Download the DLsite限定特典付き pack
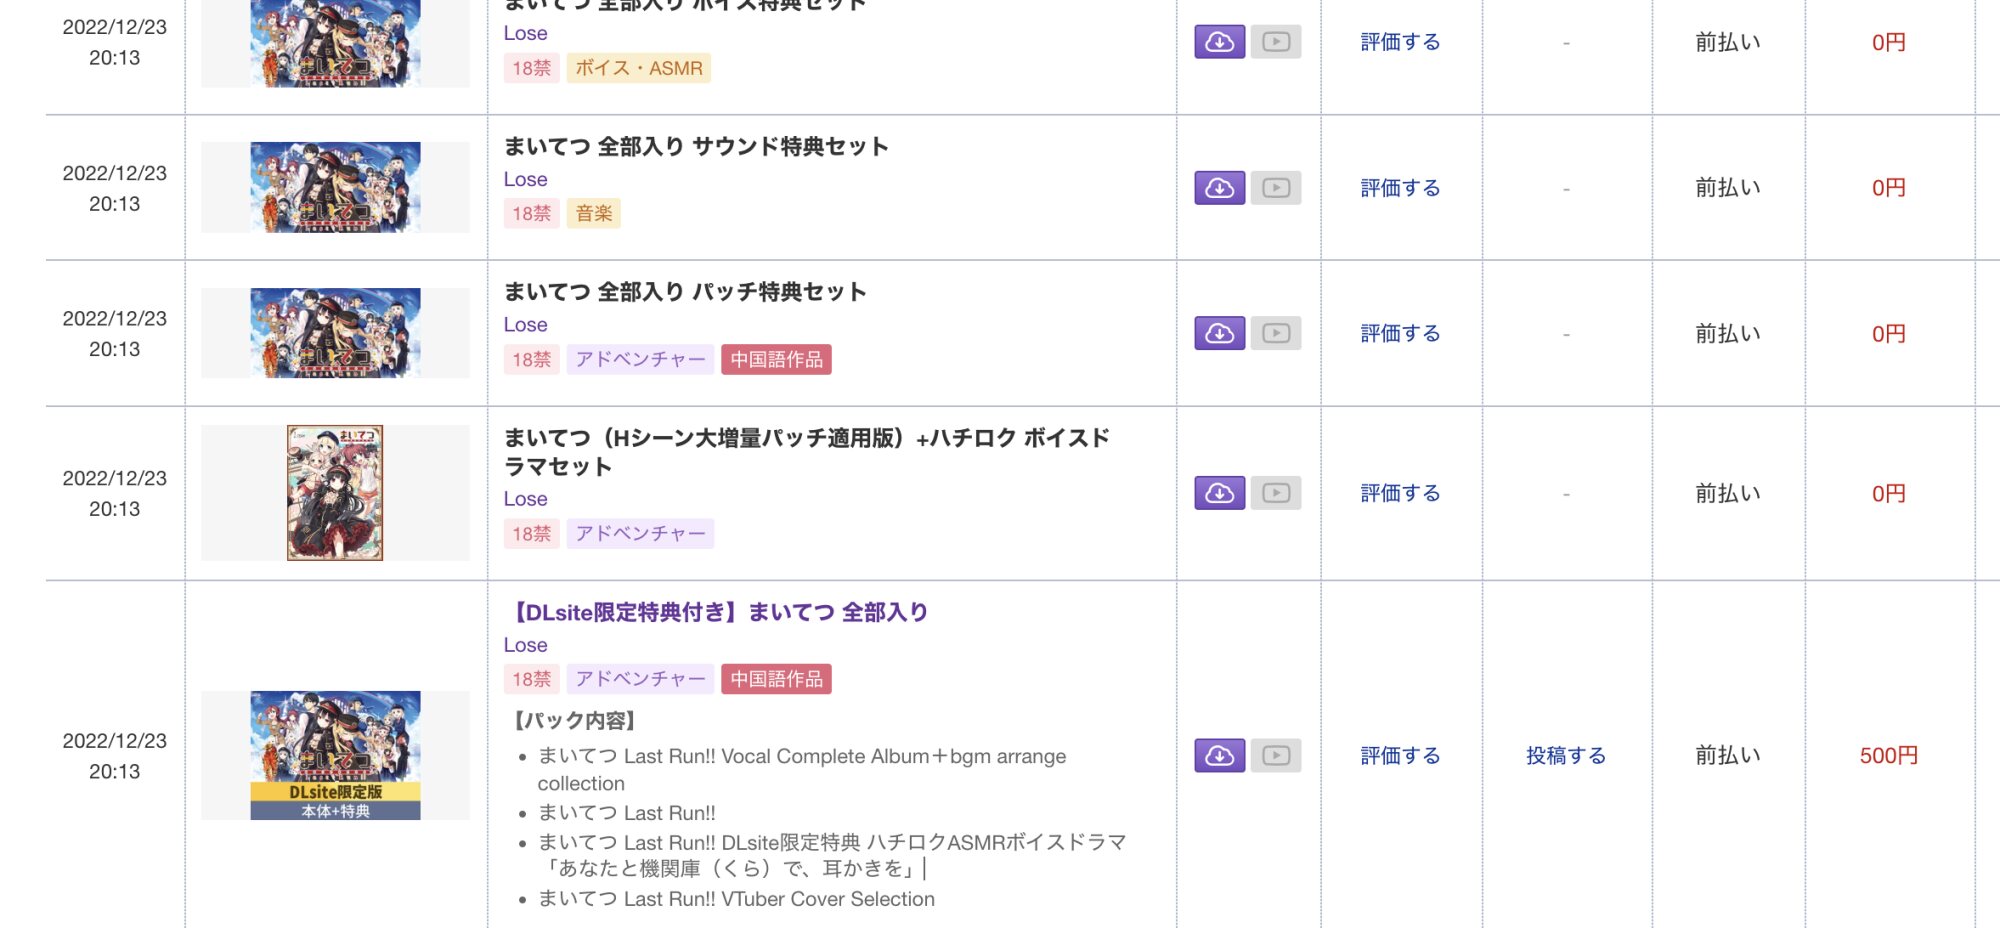This screenshot has height=928, width=2000. click(1219, 755)
